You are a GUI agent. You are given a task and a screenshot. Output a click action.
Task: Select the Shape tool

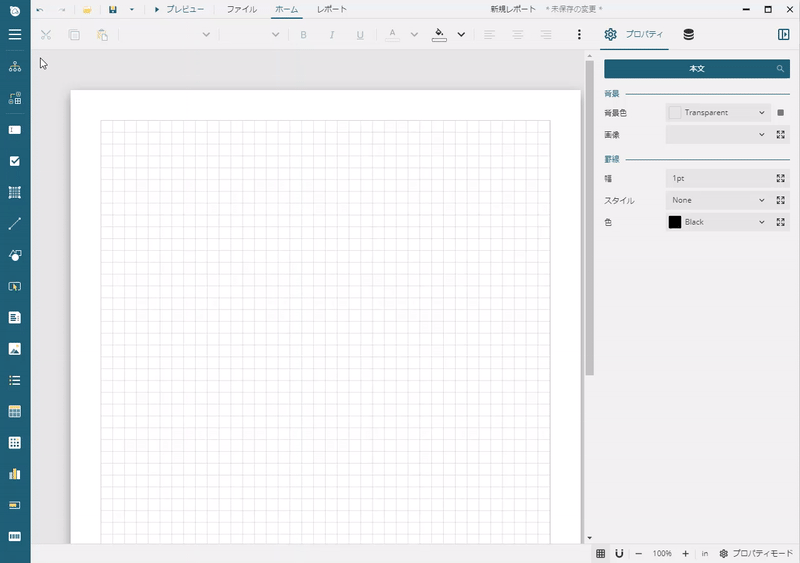[x=15, y=255]
